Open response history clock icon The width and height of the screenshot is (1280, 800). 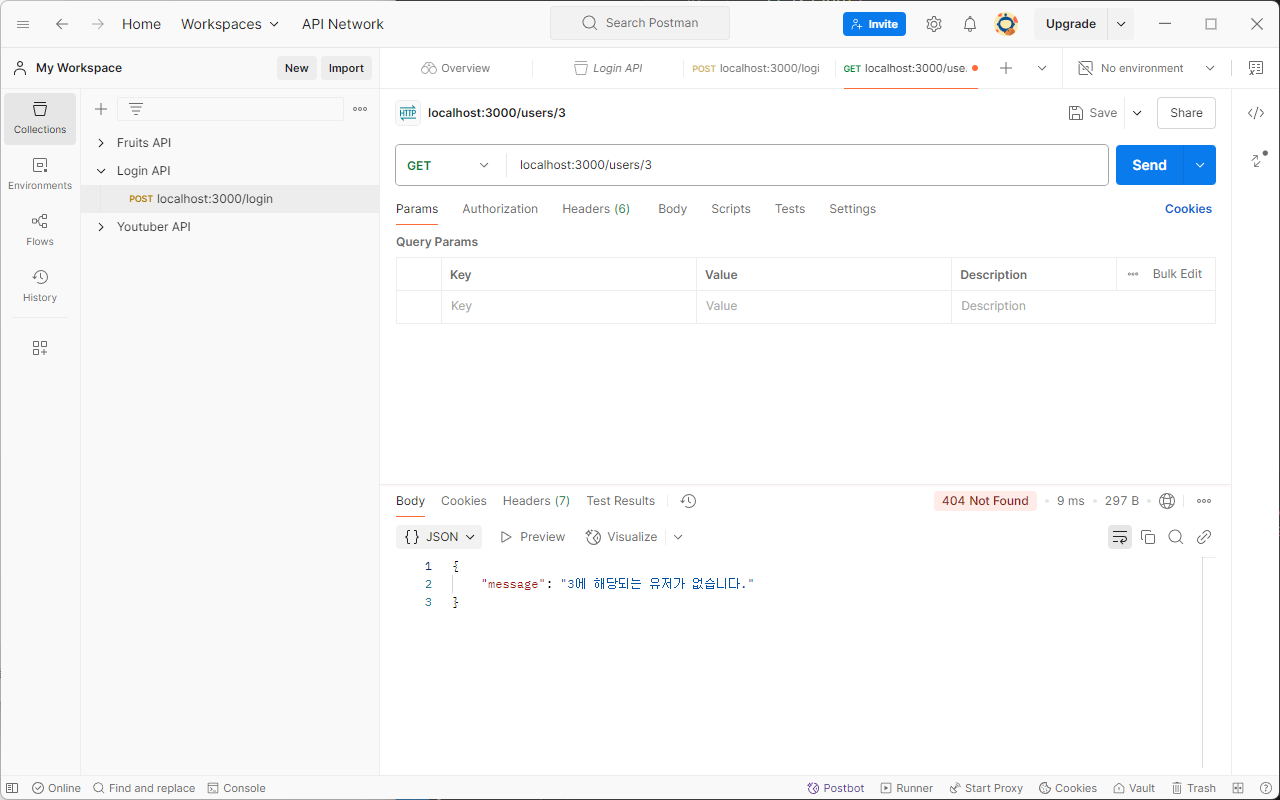click(x=688, y=501)
